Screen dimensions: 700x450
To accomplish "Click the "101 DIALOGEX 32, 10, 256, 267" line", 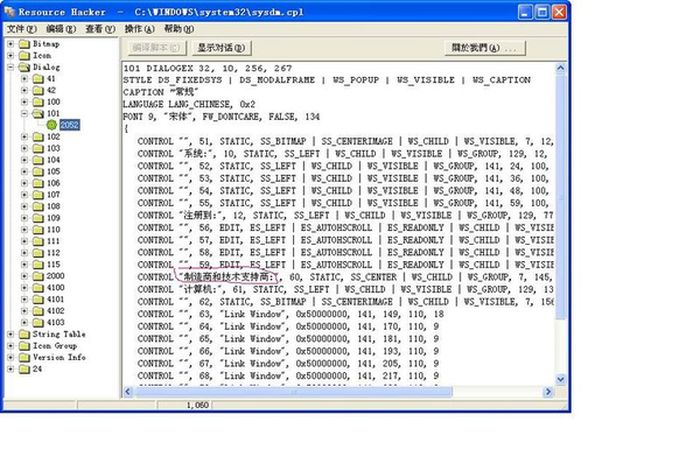I will [x=208, y=68].
